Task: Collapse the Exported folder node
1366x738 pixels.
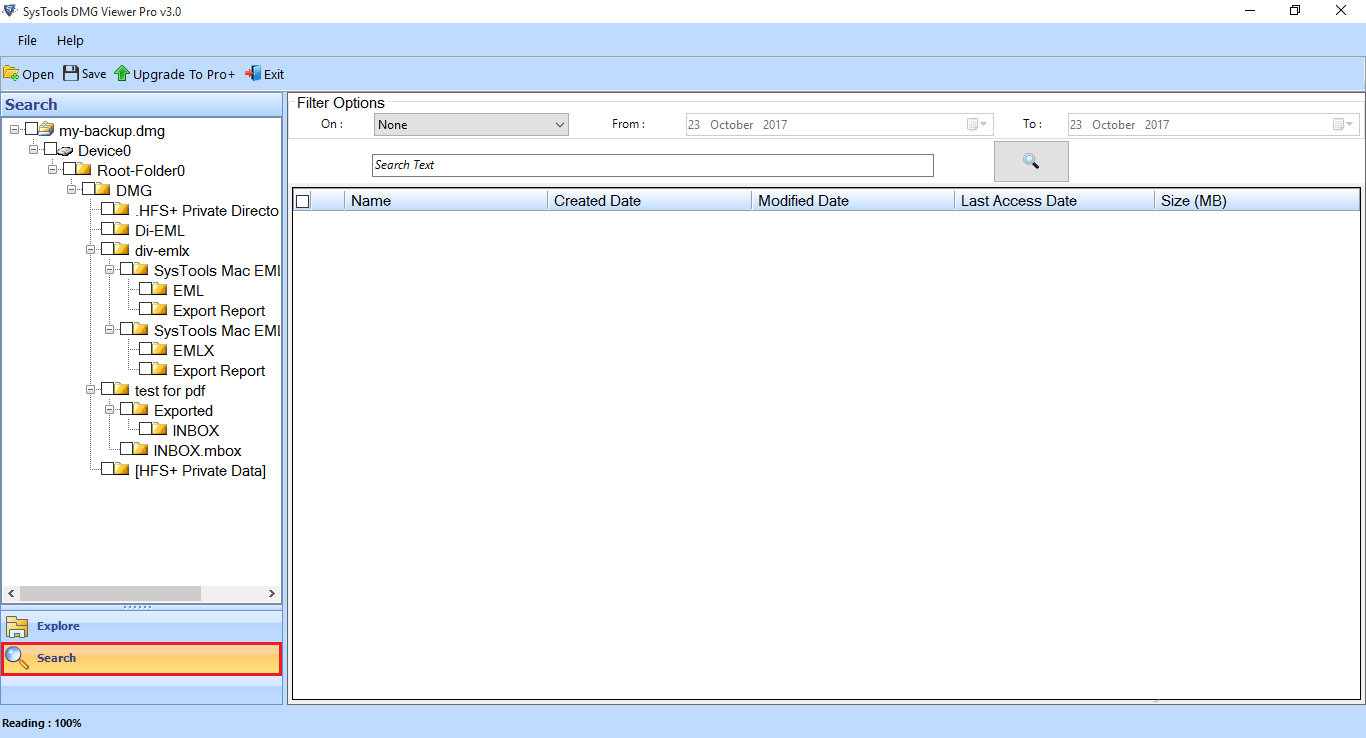Action: point(110,410)
